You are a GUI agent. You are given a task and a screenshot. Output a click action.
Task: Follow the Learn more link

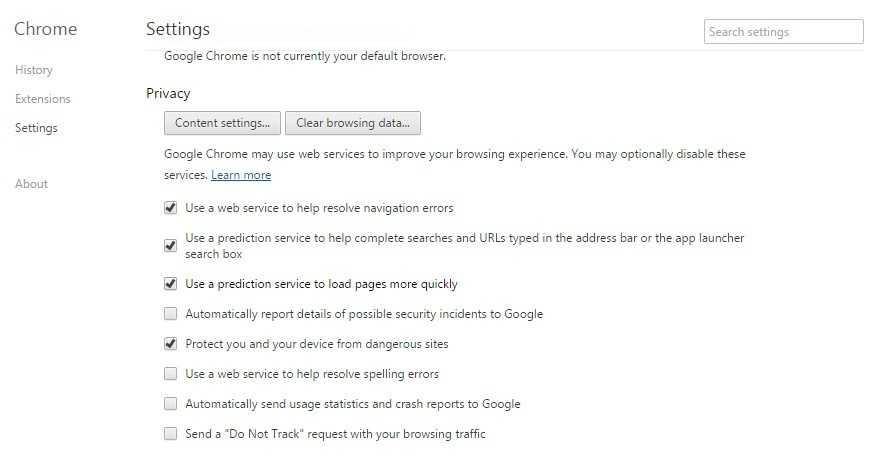pyautogui.click(x=241, y=175)
